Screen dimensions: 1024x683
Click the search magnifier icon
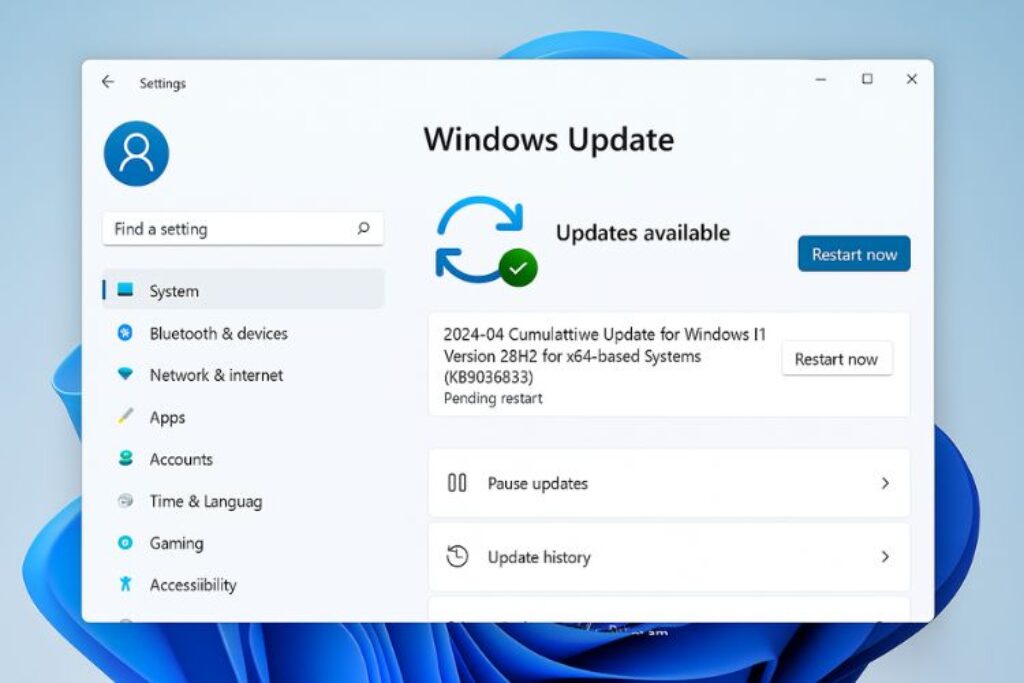(x=363, y=228)
